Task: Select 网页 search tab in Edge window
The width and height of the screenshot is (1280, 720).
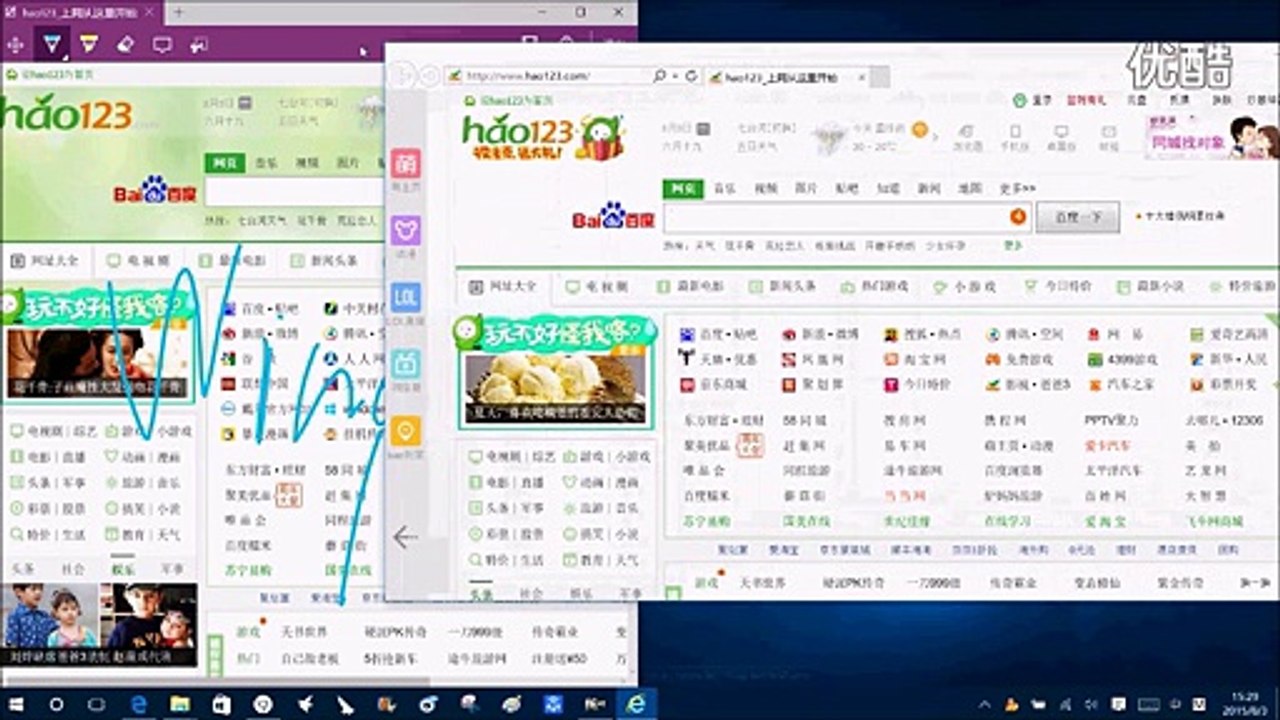Action: [x=224, y=162]
